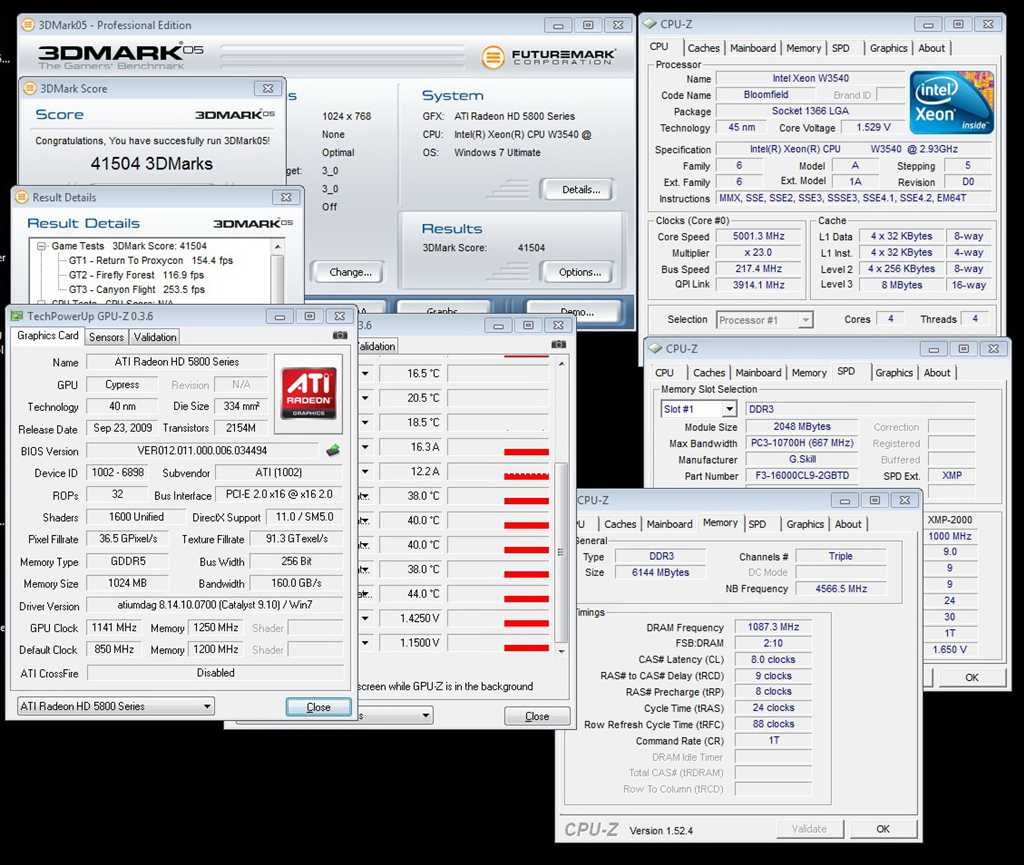1024x865 pixels.
Task: Click the scroll up arrow in the GPU-Z sensors list
Action: click(x=561, y=364)
